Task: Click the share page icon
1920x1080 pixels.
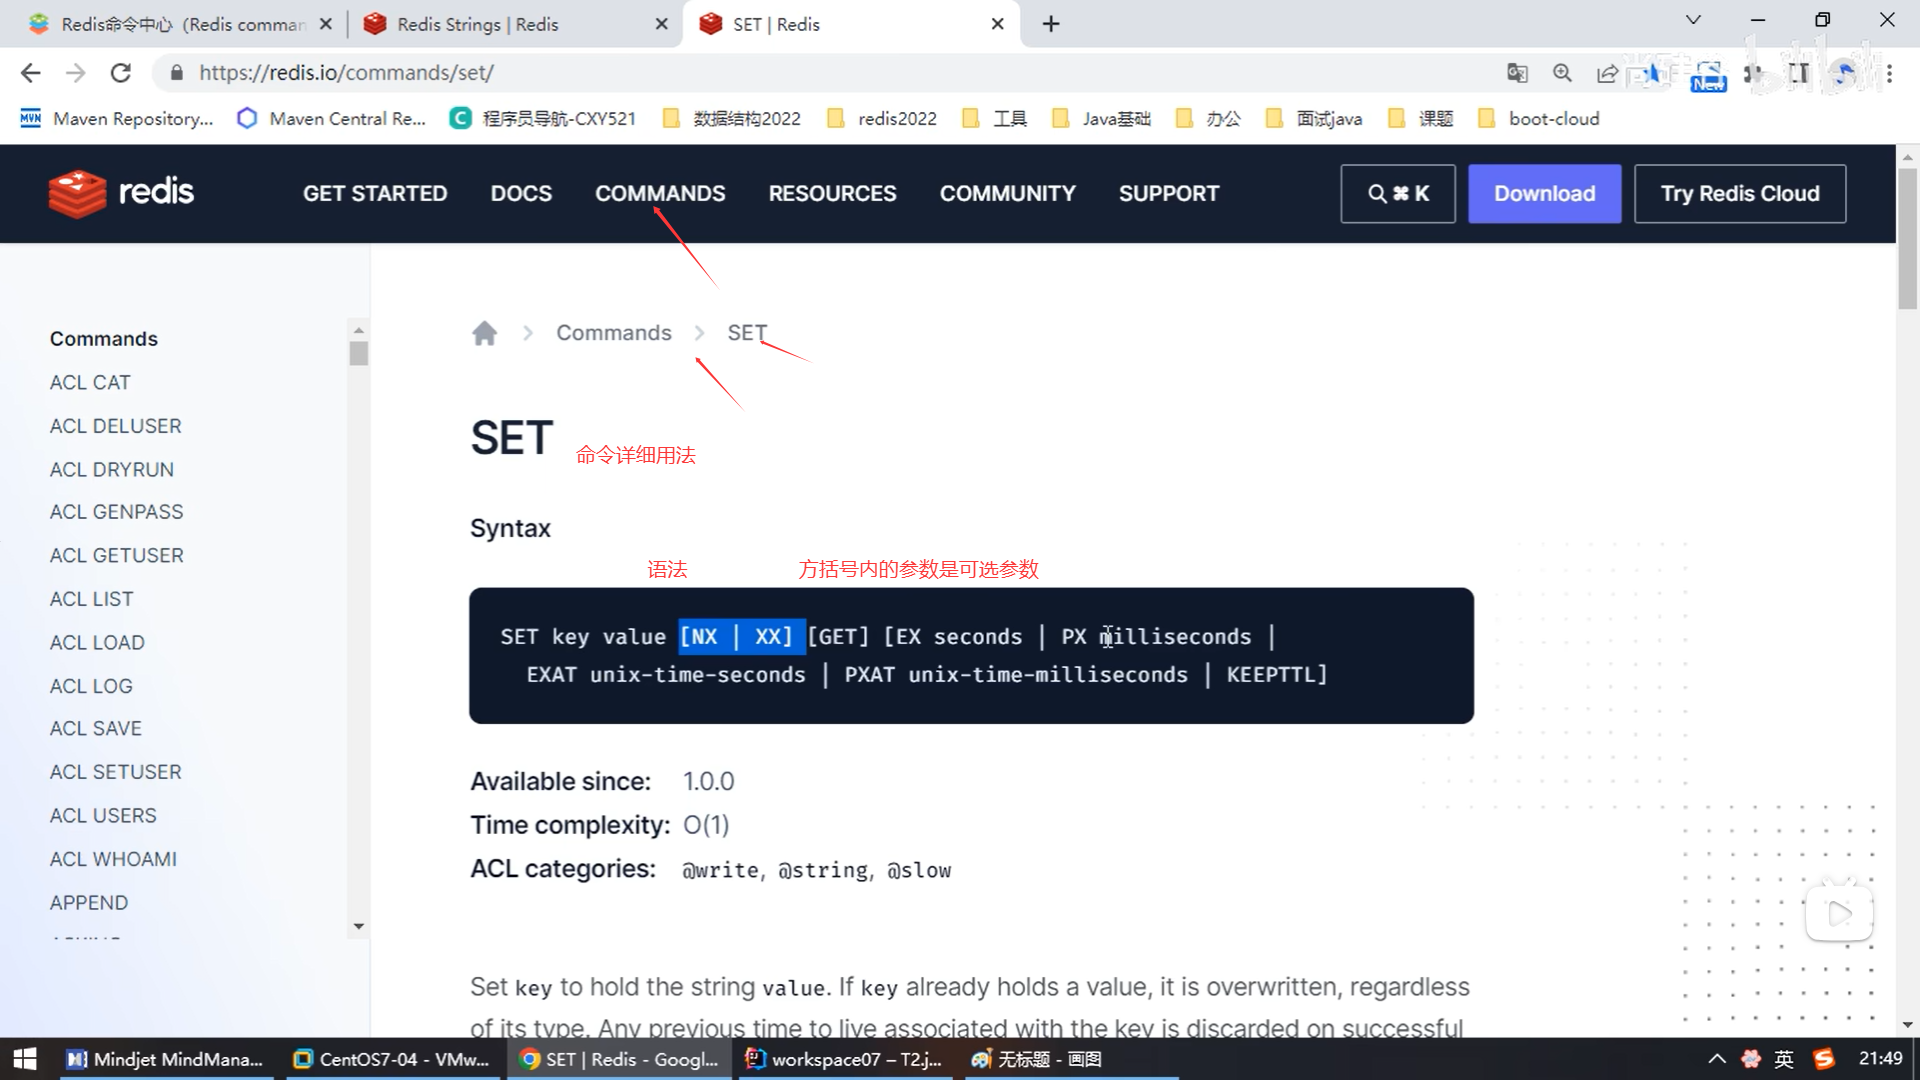Action: coord(1607,73)
